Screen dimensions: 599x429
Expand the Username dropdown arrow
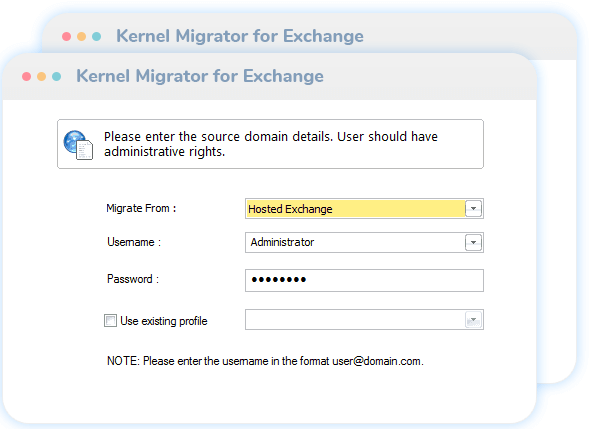tap(473, 243)
